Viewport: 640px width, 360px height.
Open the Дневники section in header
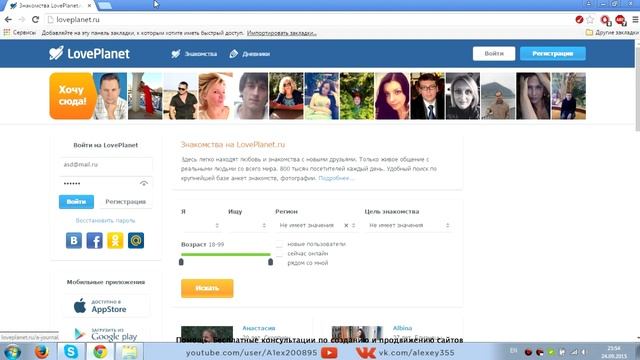coord(250,54)
